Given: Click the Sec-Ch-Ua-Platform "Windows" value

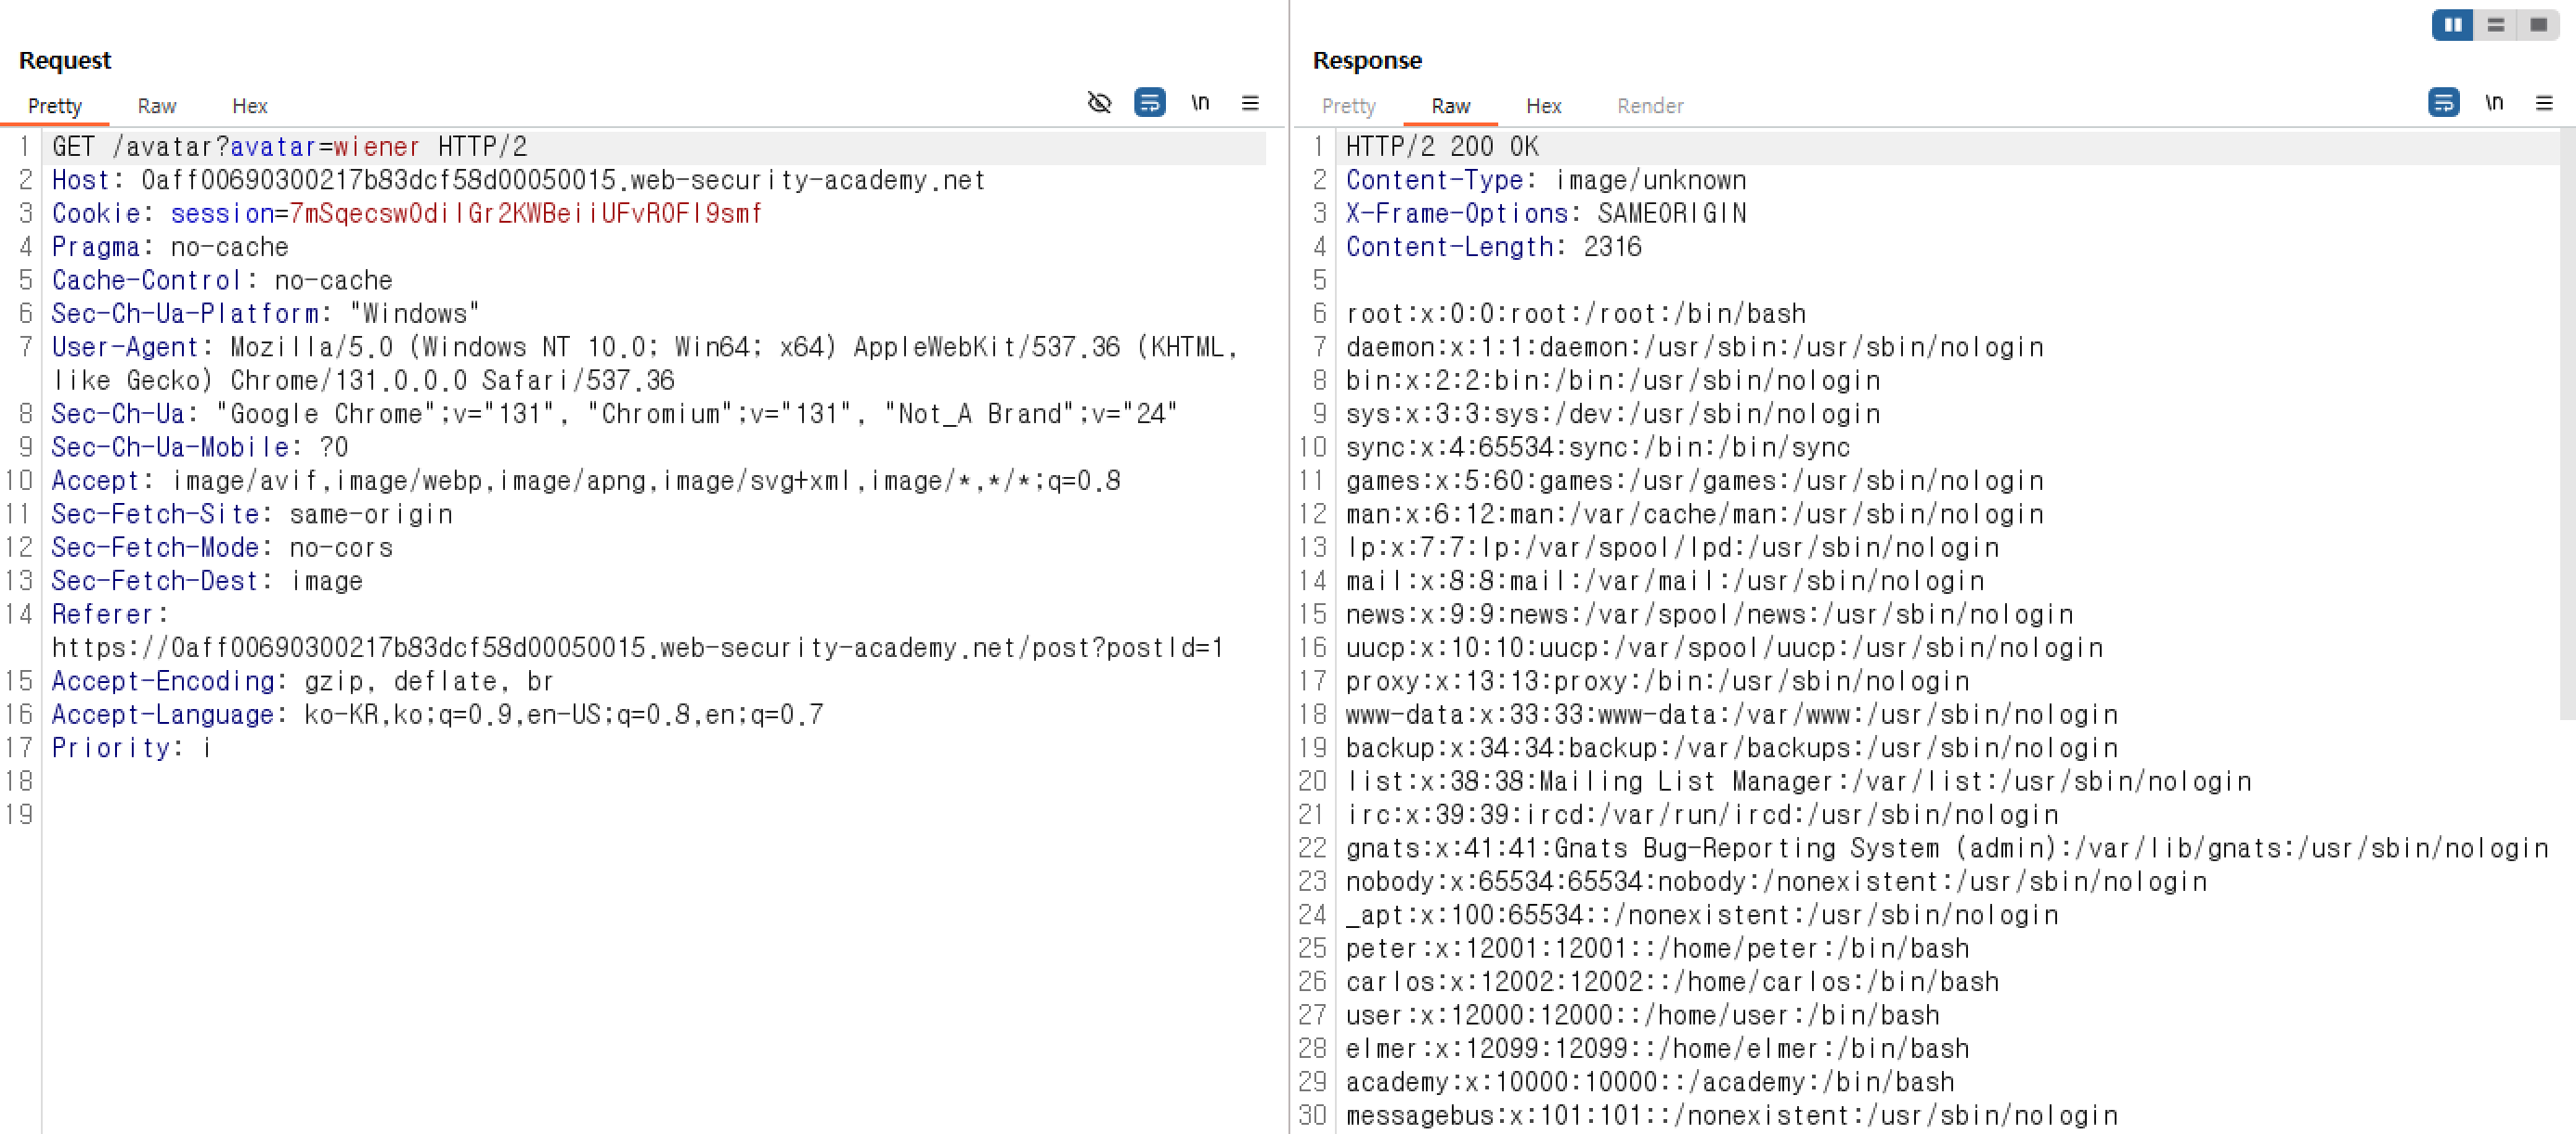Looking at the screenshot, I should (415, 314).
